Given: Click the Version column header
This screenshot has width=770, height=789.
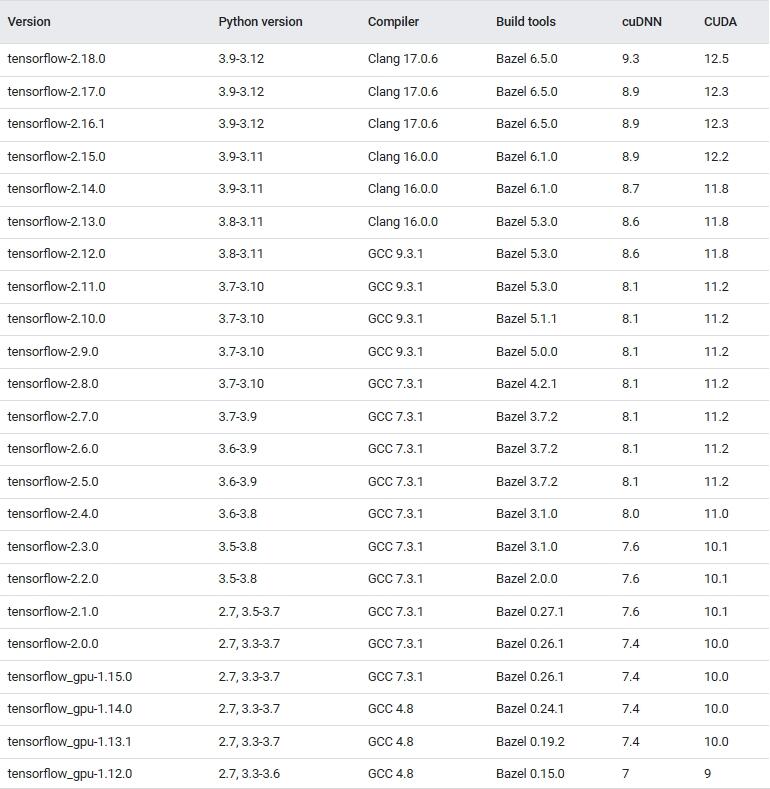Looking at the screenshot, I should [29, 21].
